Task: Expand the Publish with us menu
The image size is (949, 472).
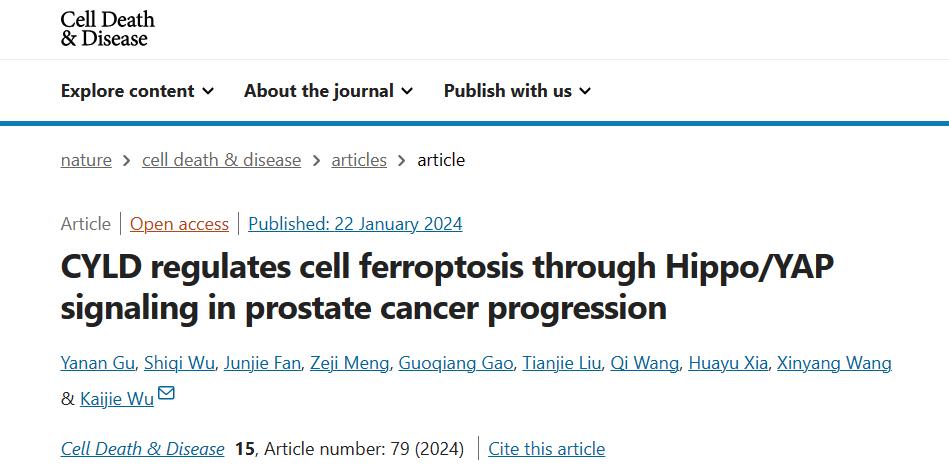Action: pos(517,91)
